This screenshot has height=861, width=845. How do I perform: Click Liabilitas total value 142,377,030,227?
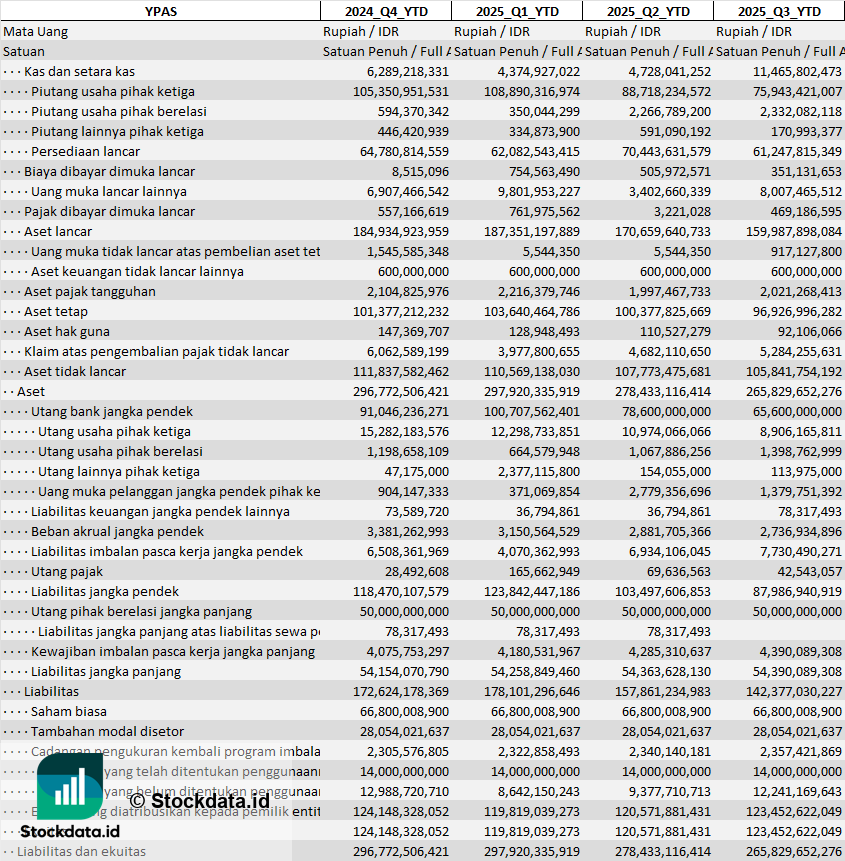pyautogui.click(x=793, y=692)
